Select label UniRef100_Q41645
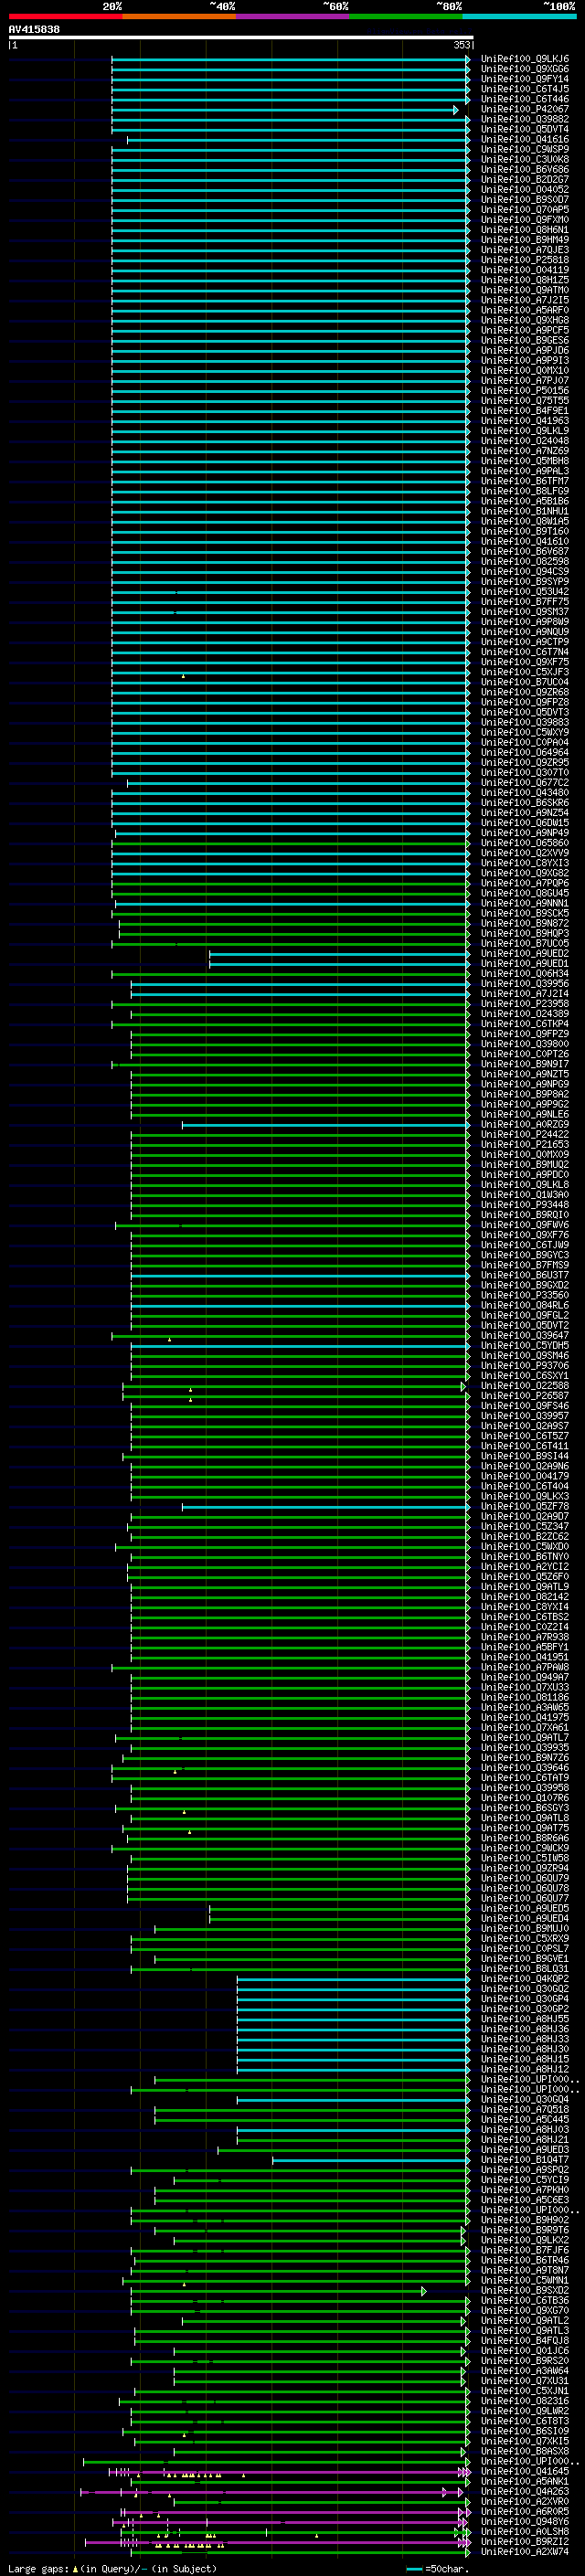 tap(525, 2472)
